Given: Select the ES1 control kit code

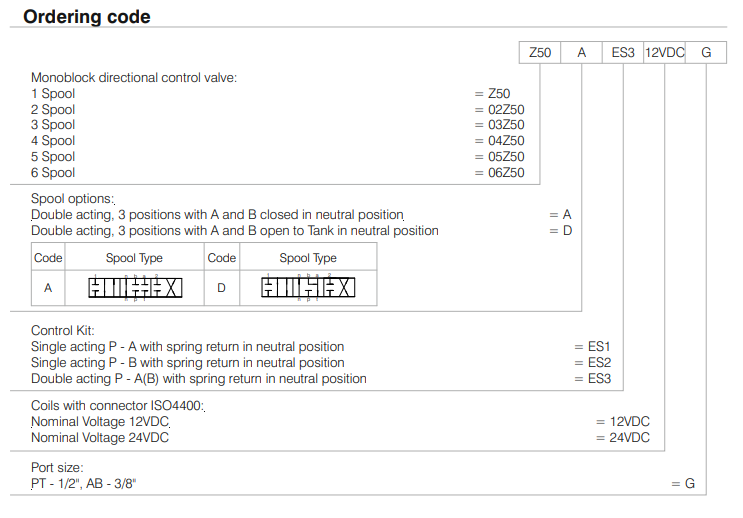Looking at the screenshot, I should pyautogui.click(x=598, y=347).
